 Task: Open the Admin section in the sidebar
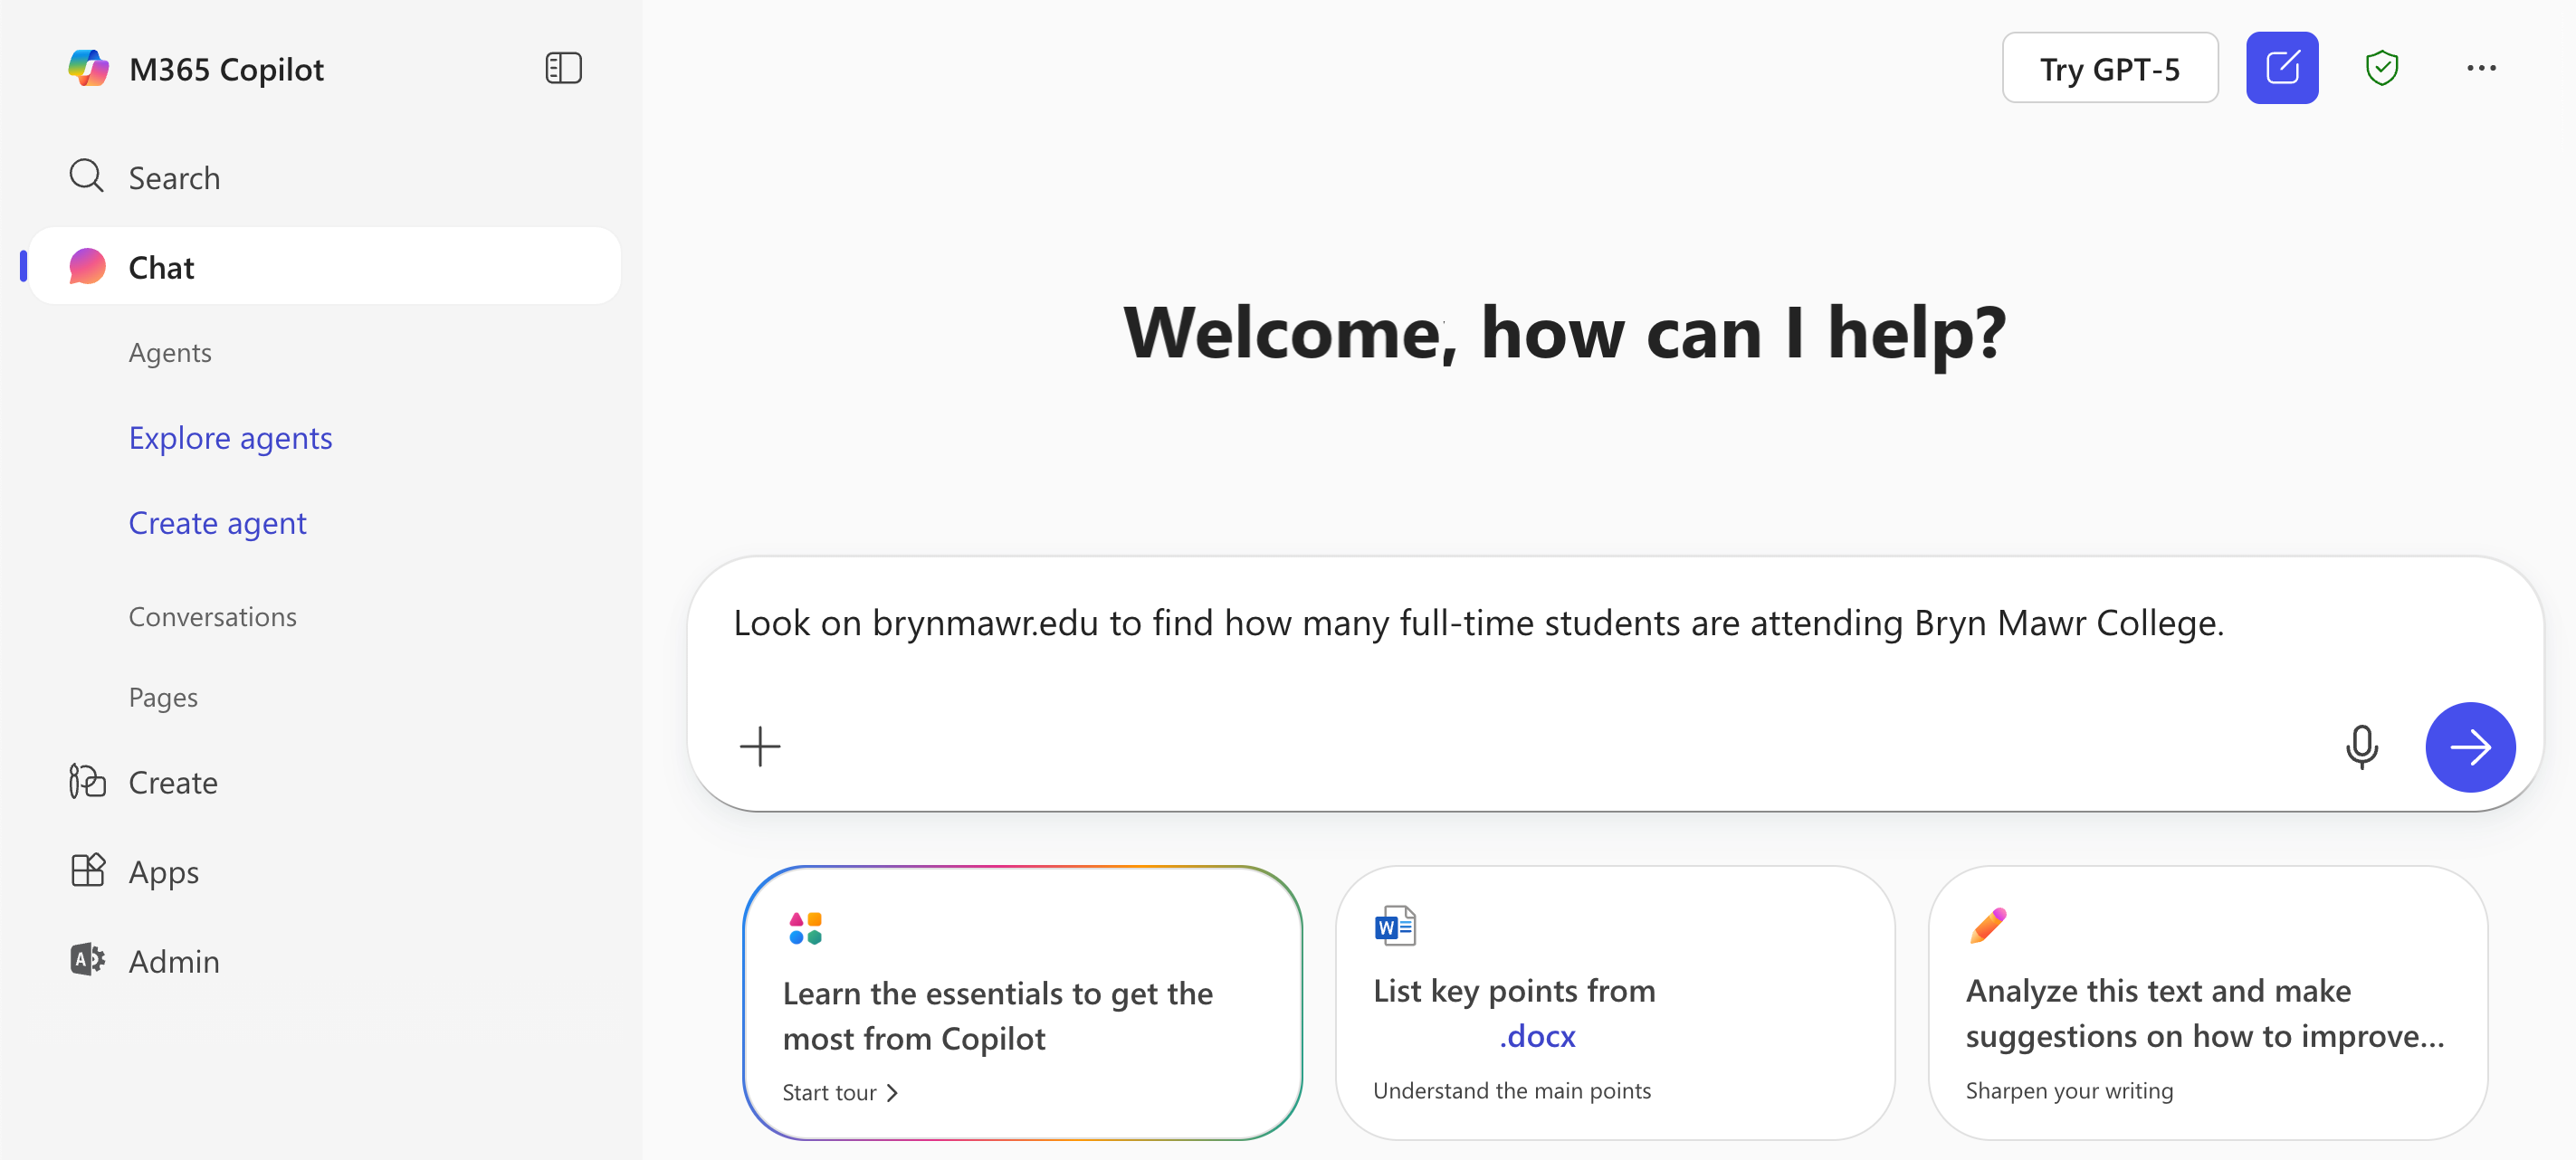point(173,961)
